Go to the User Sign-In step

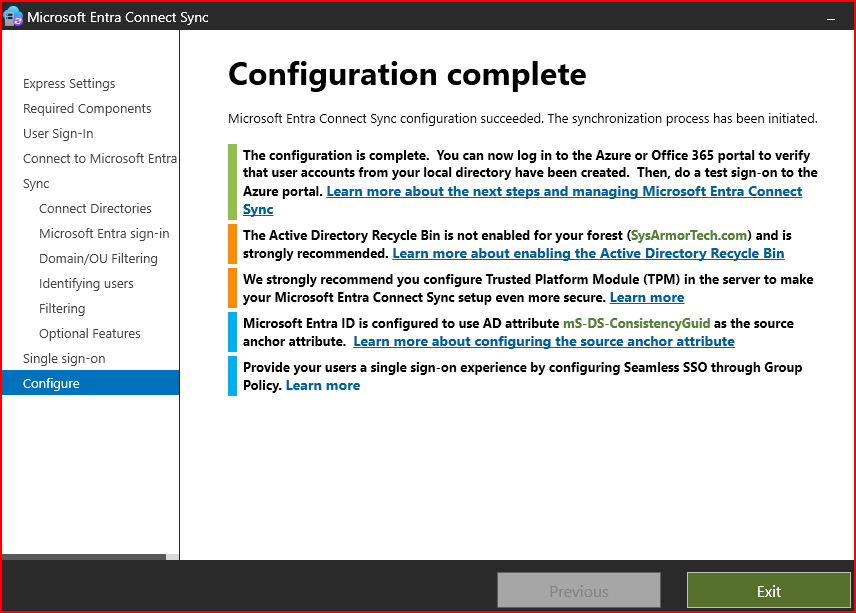click(58, 134)
